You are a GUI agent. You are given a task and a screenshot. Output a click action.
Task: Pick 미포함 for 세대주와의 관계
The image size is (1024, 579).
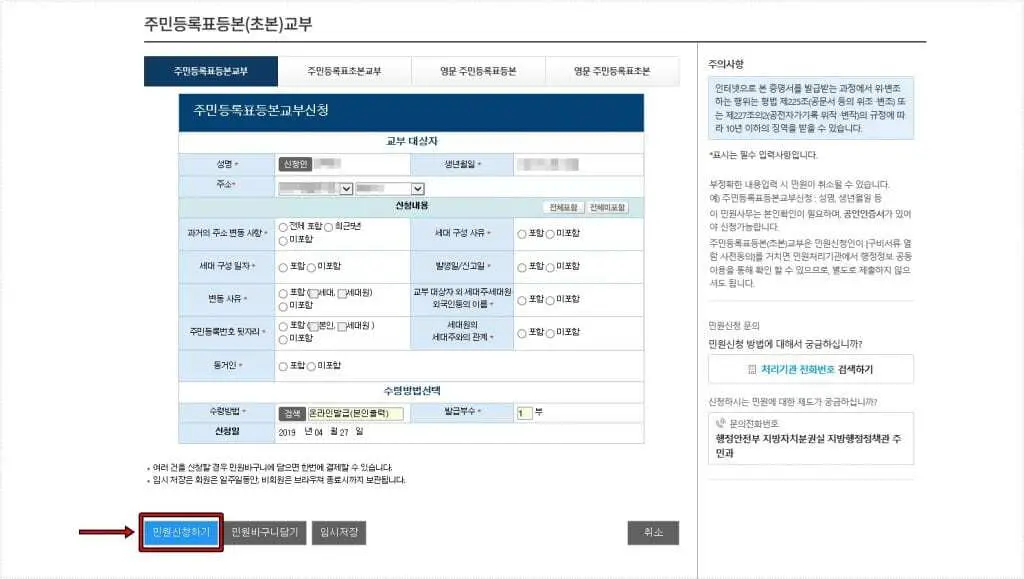pyautogui.click(x=550, y=334)
